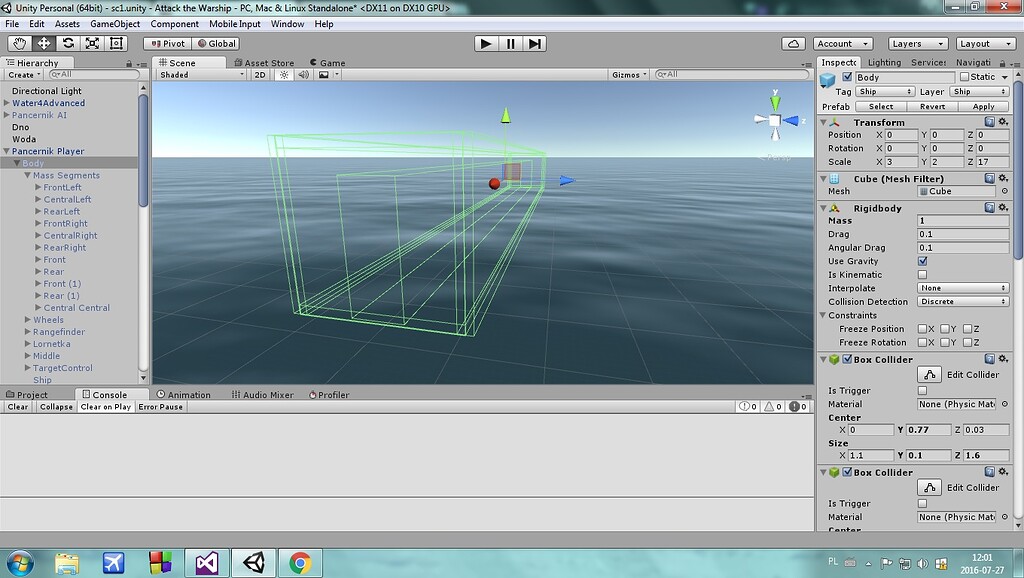
Task: Select the Rect transform tool
Action: click(x=115, y=43)
